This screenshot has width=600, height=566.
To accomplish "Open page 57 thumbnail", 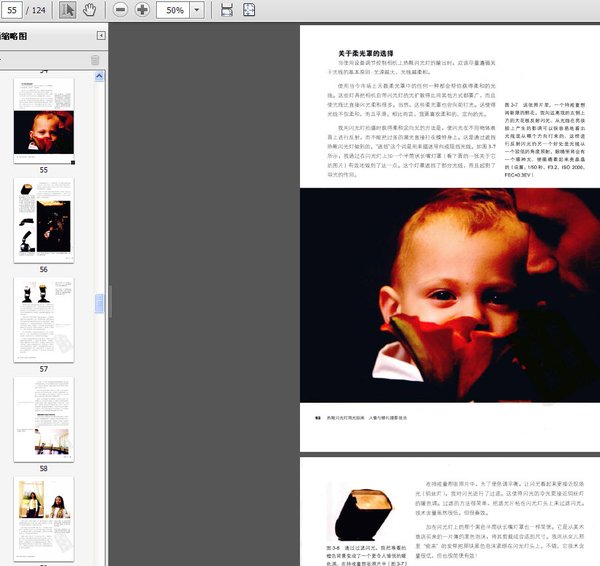I will 44,320.
